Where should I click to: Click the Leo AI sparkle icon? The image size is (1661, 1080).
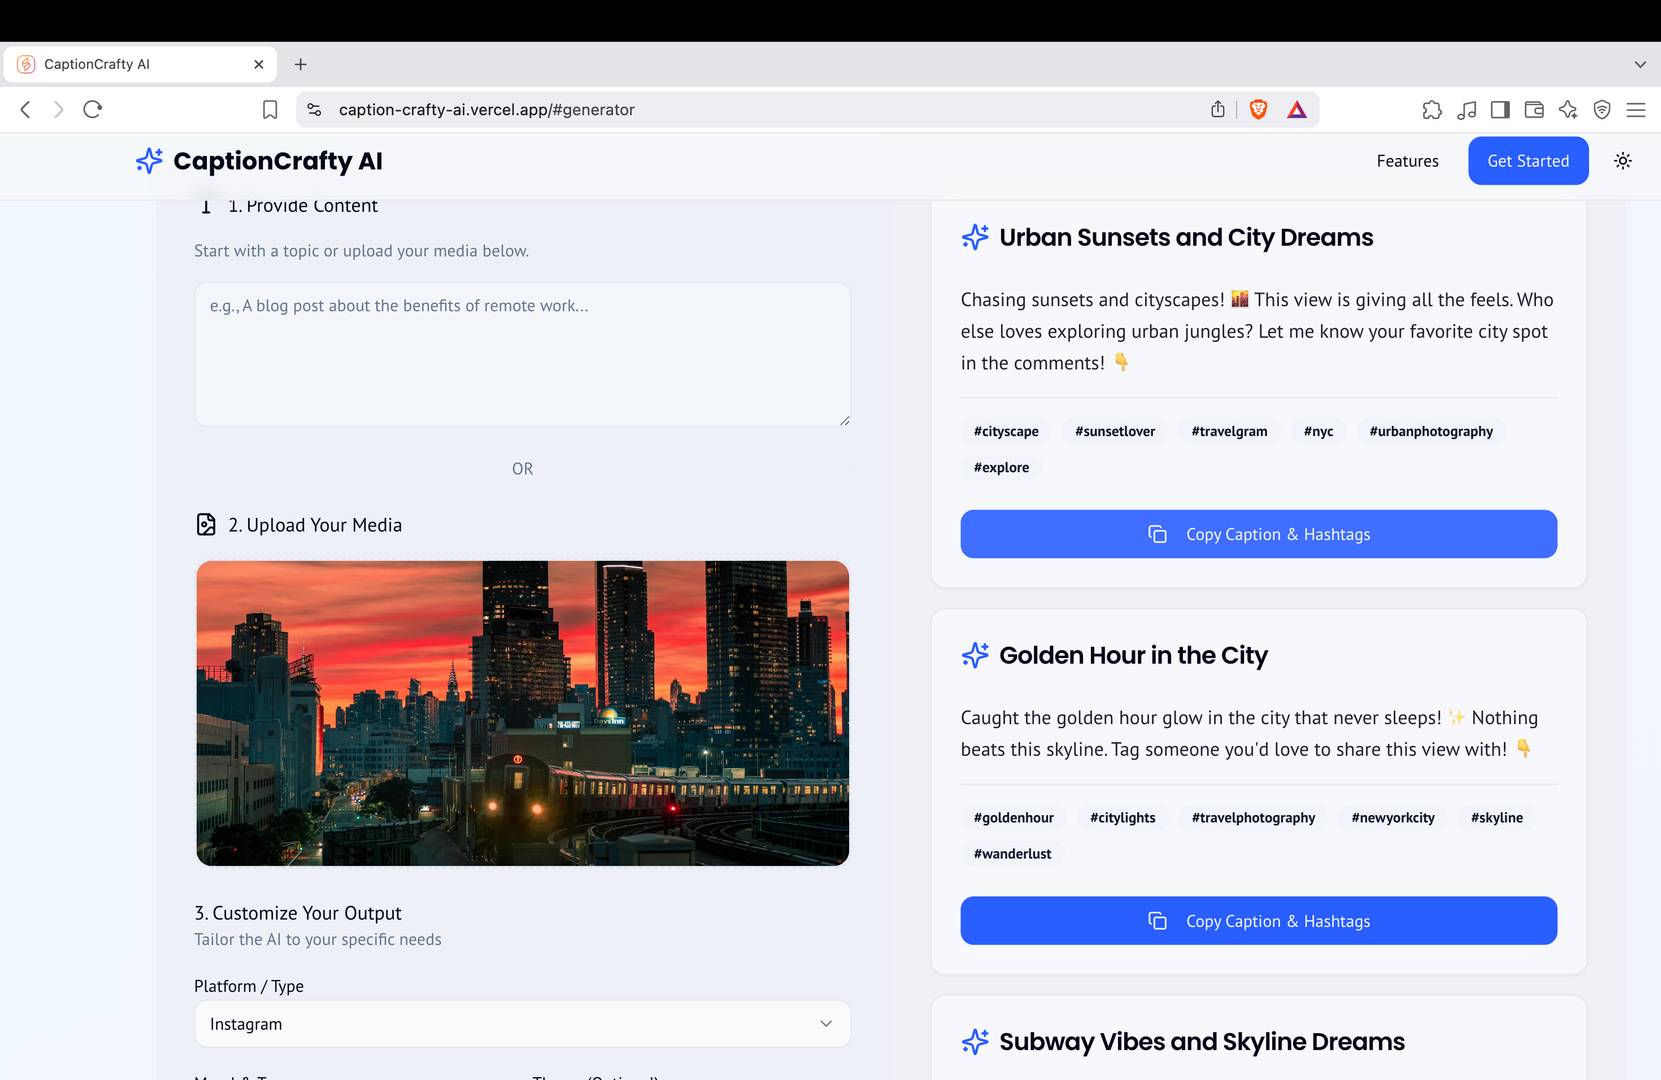[1568, 110]
